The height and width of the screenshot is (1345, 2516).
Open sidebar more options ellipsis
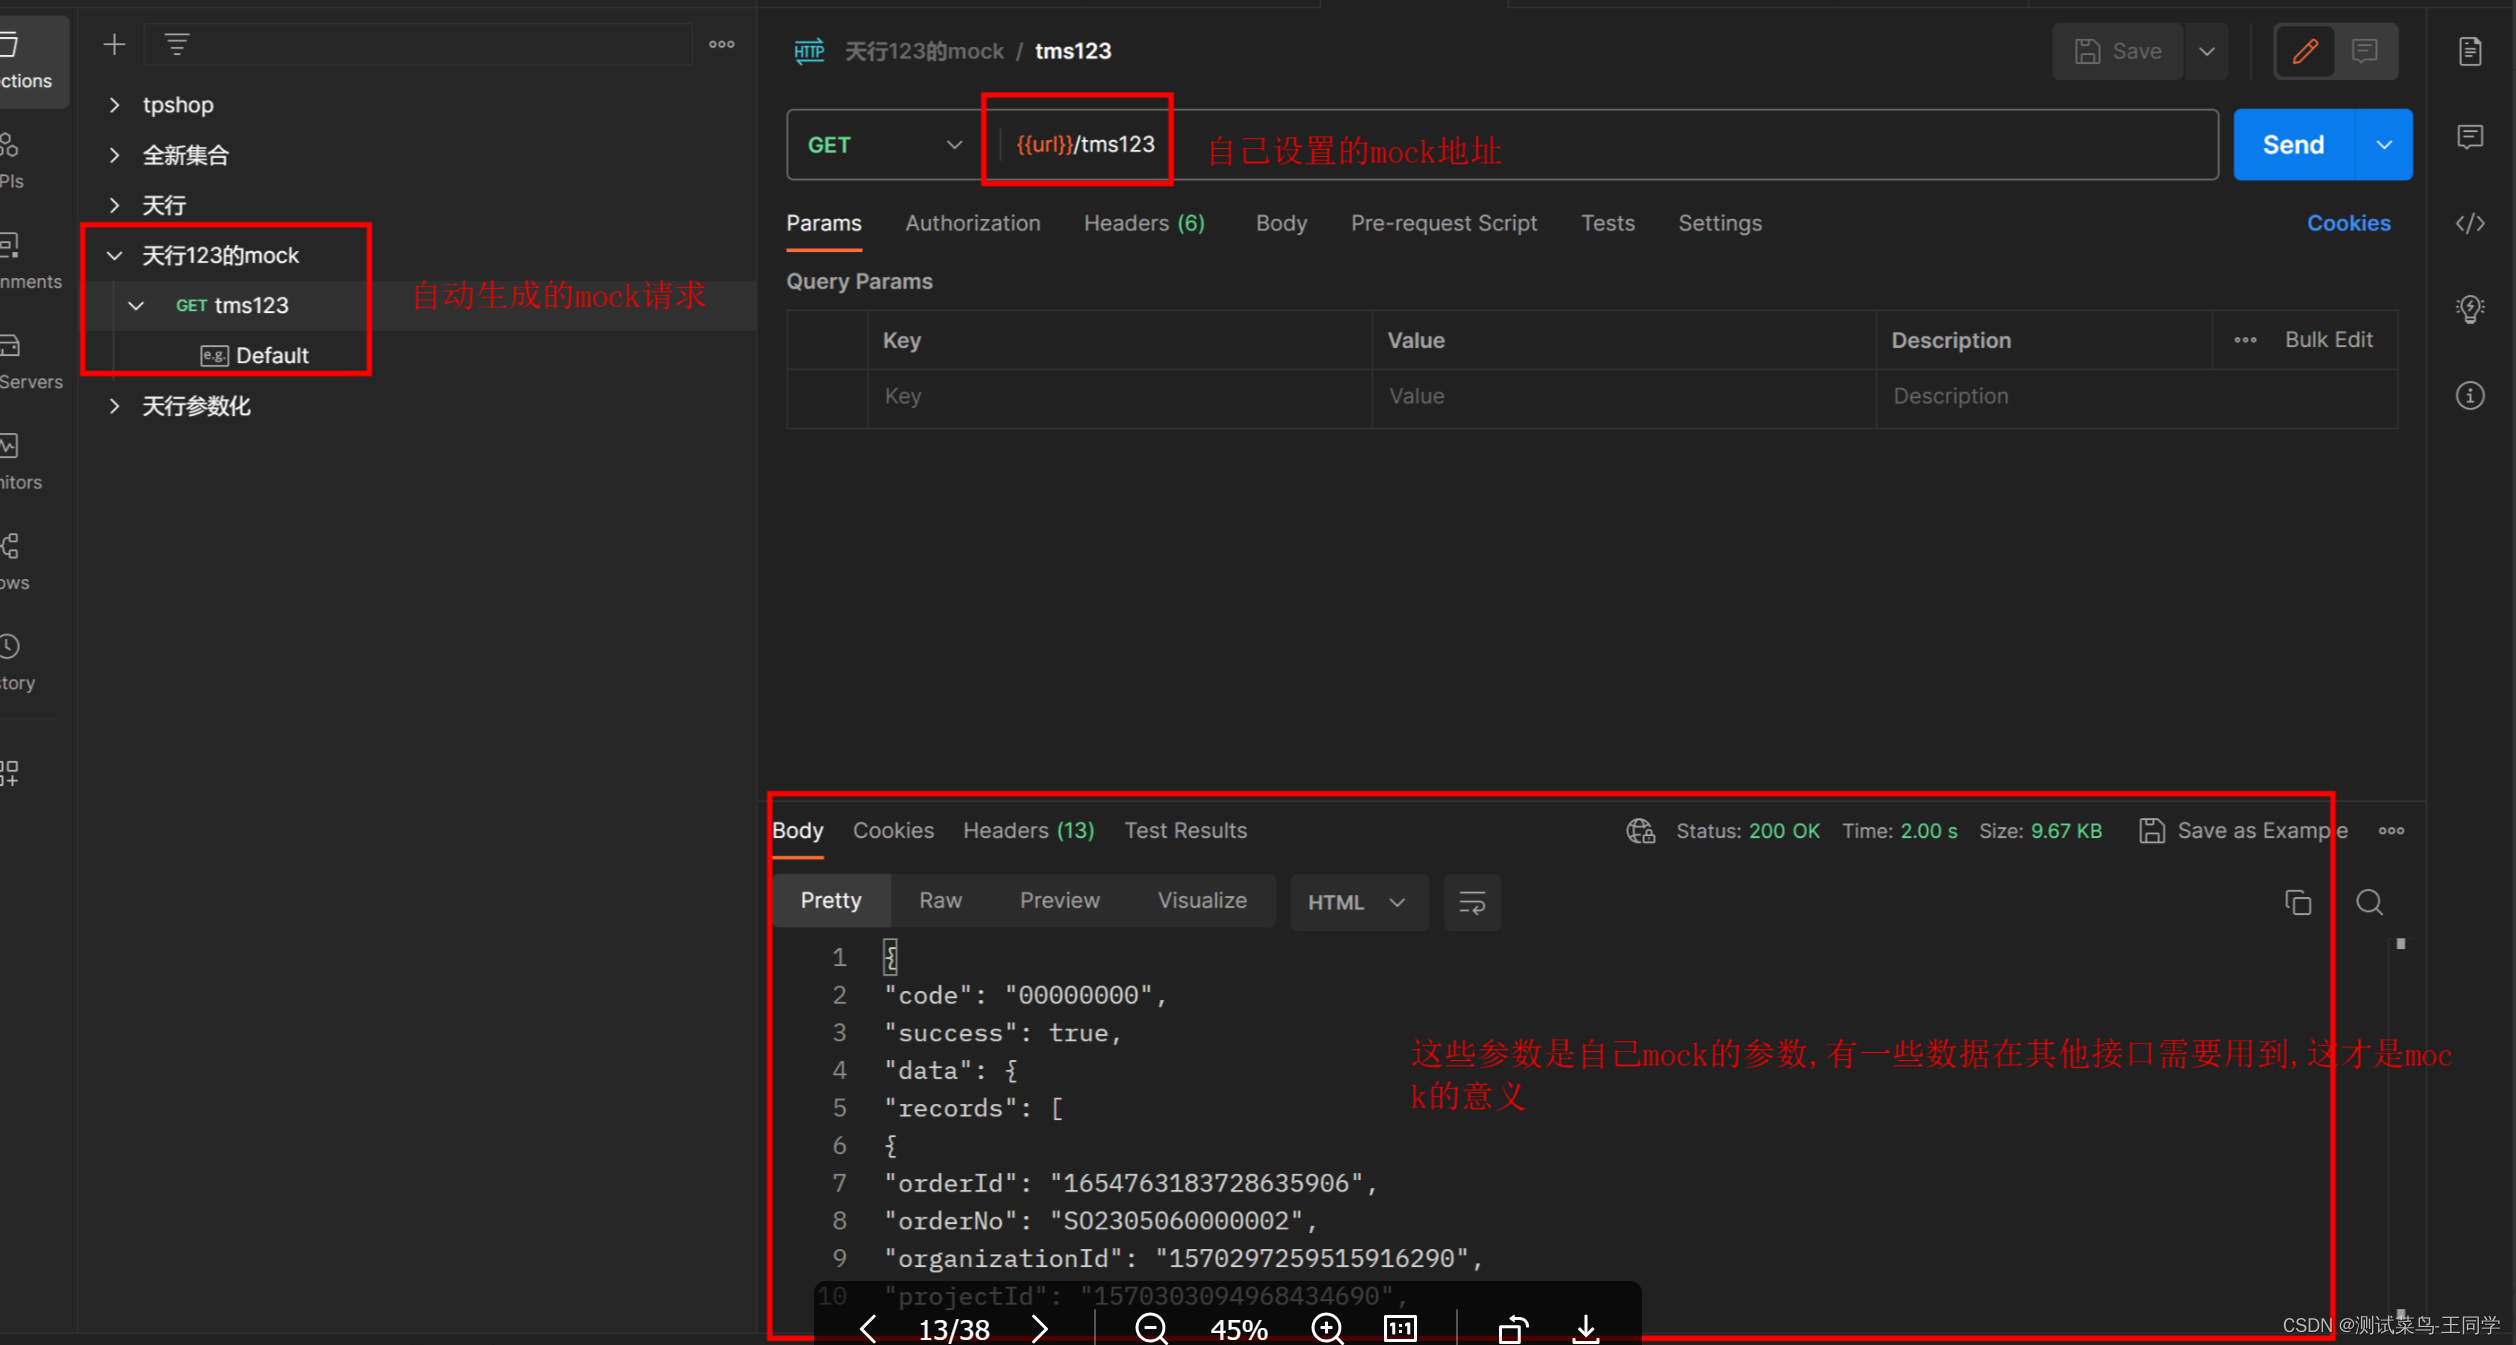722,44
